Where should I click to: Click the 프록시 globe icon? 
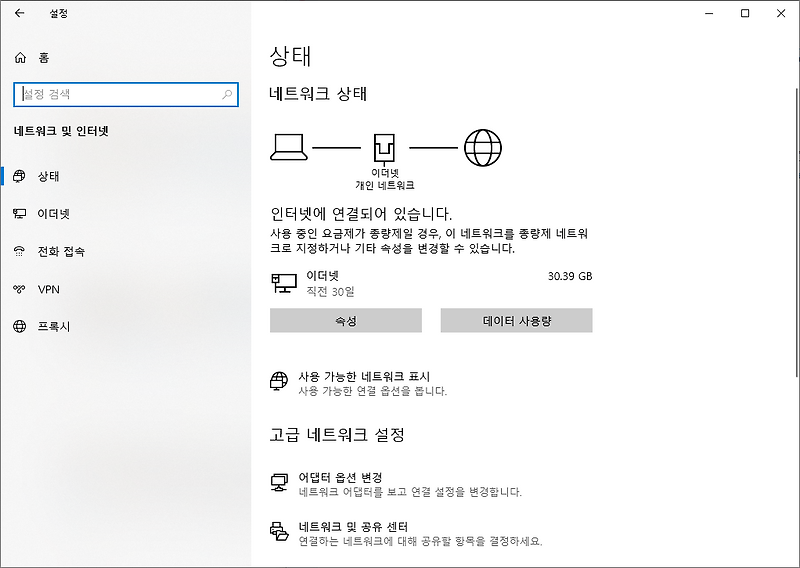point(19,326)
